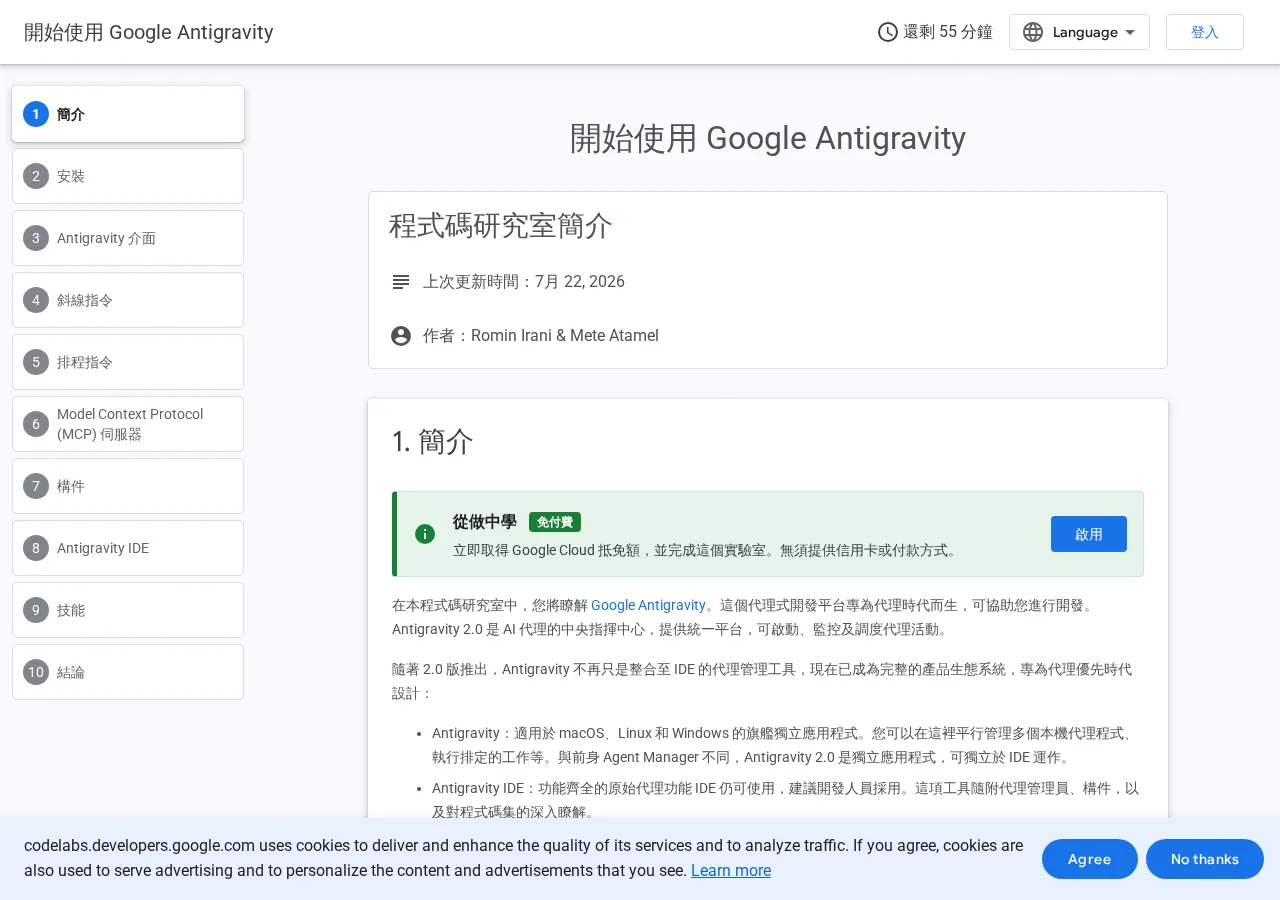Click the number 1 step badge
Image resolution: width=1280 pixels, height=900 pixels.
coord(36,114)
